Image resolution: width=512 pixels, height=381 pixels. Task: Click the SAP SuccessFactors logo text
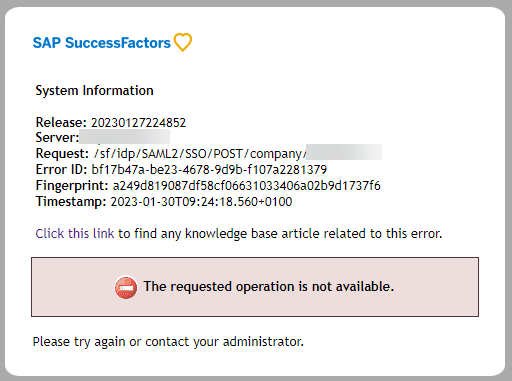(102, 43)
